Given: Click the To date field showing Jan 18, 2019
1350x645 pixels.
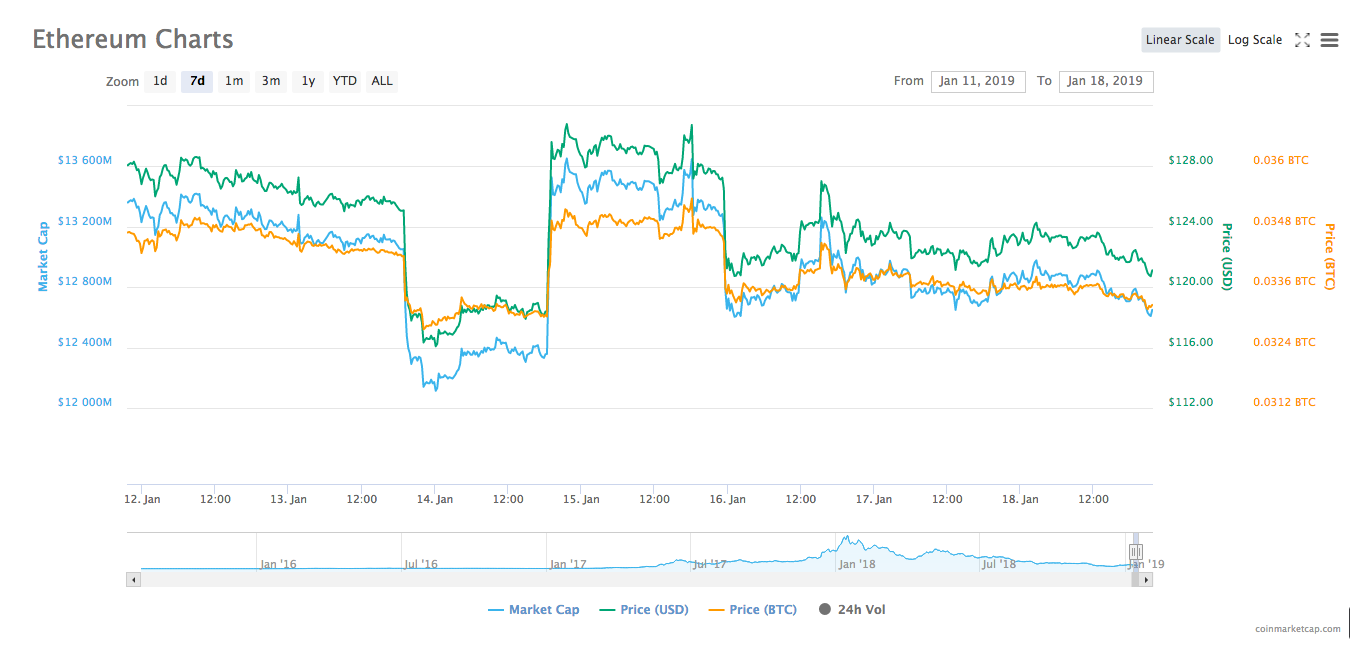Looking at the screenshot, I should 1106,81.
